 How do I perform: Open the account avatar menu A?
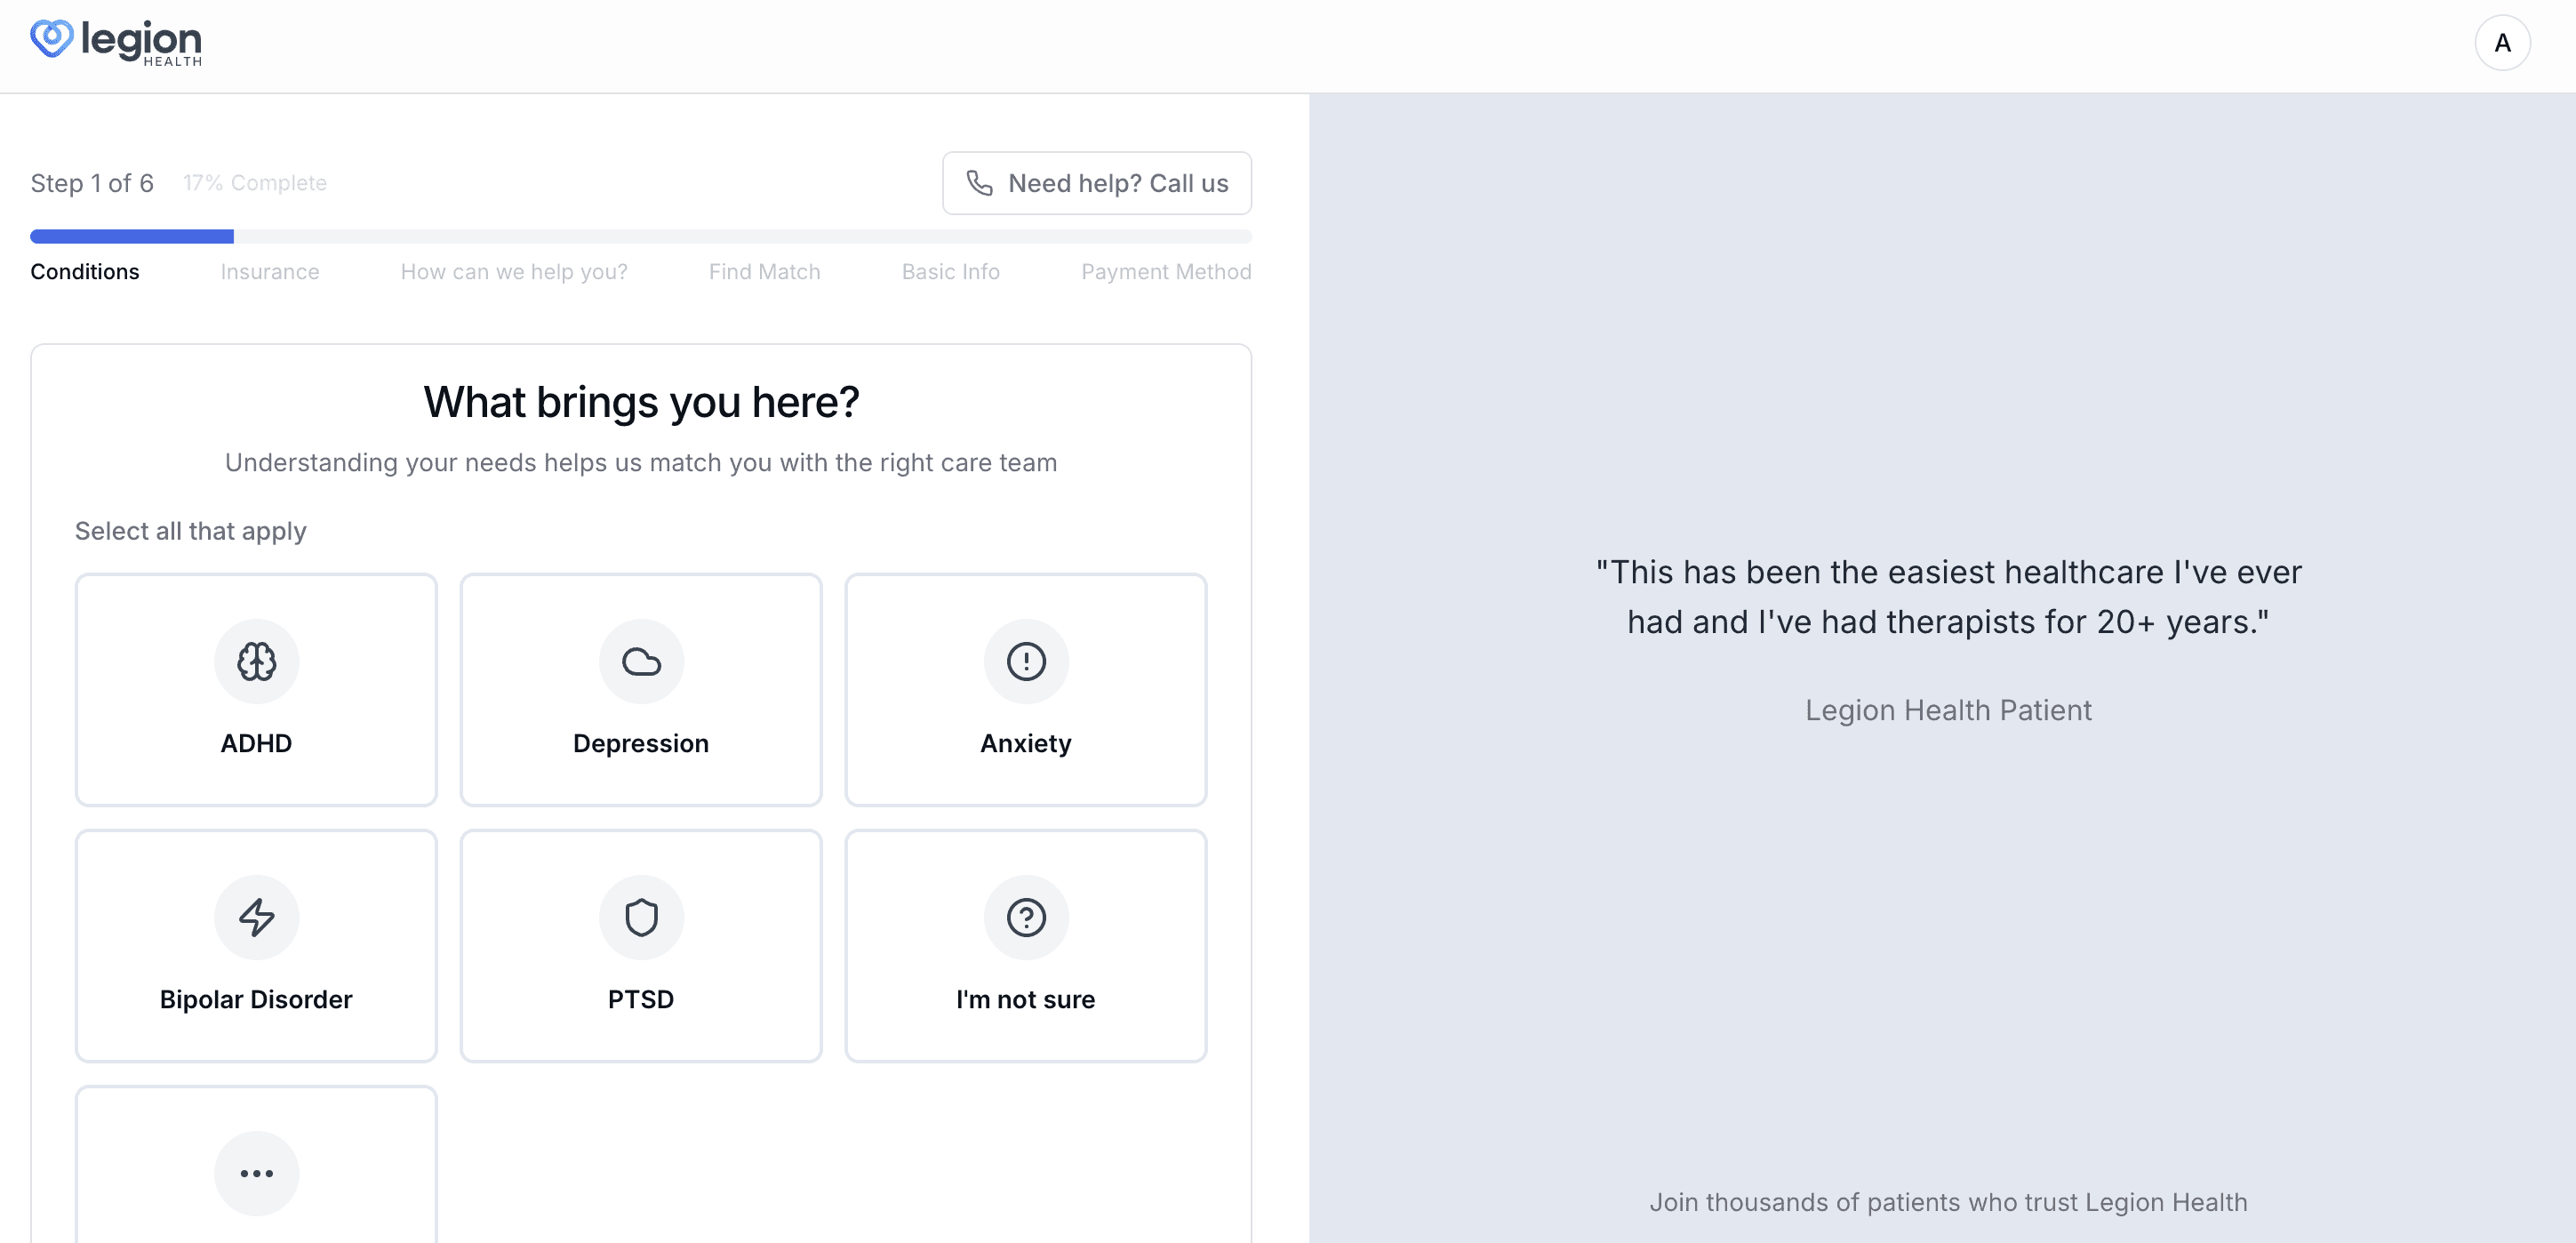2502,43
